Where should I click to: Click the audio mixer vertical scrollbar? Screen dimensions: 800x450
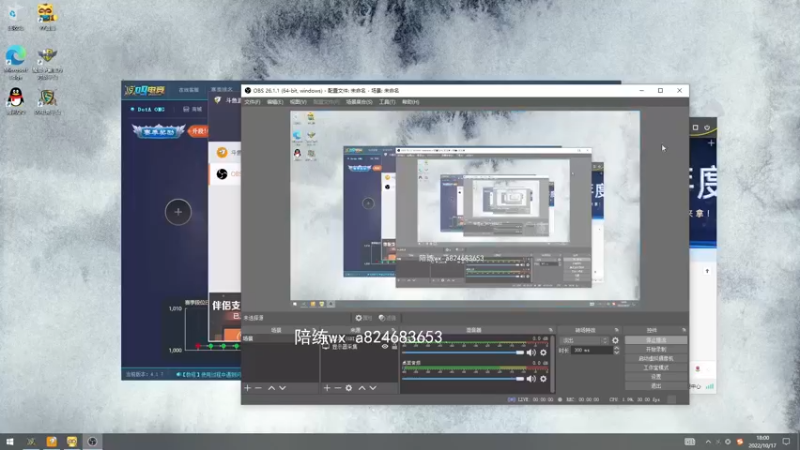[x=553, y=363]
